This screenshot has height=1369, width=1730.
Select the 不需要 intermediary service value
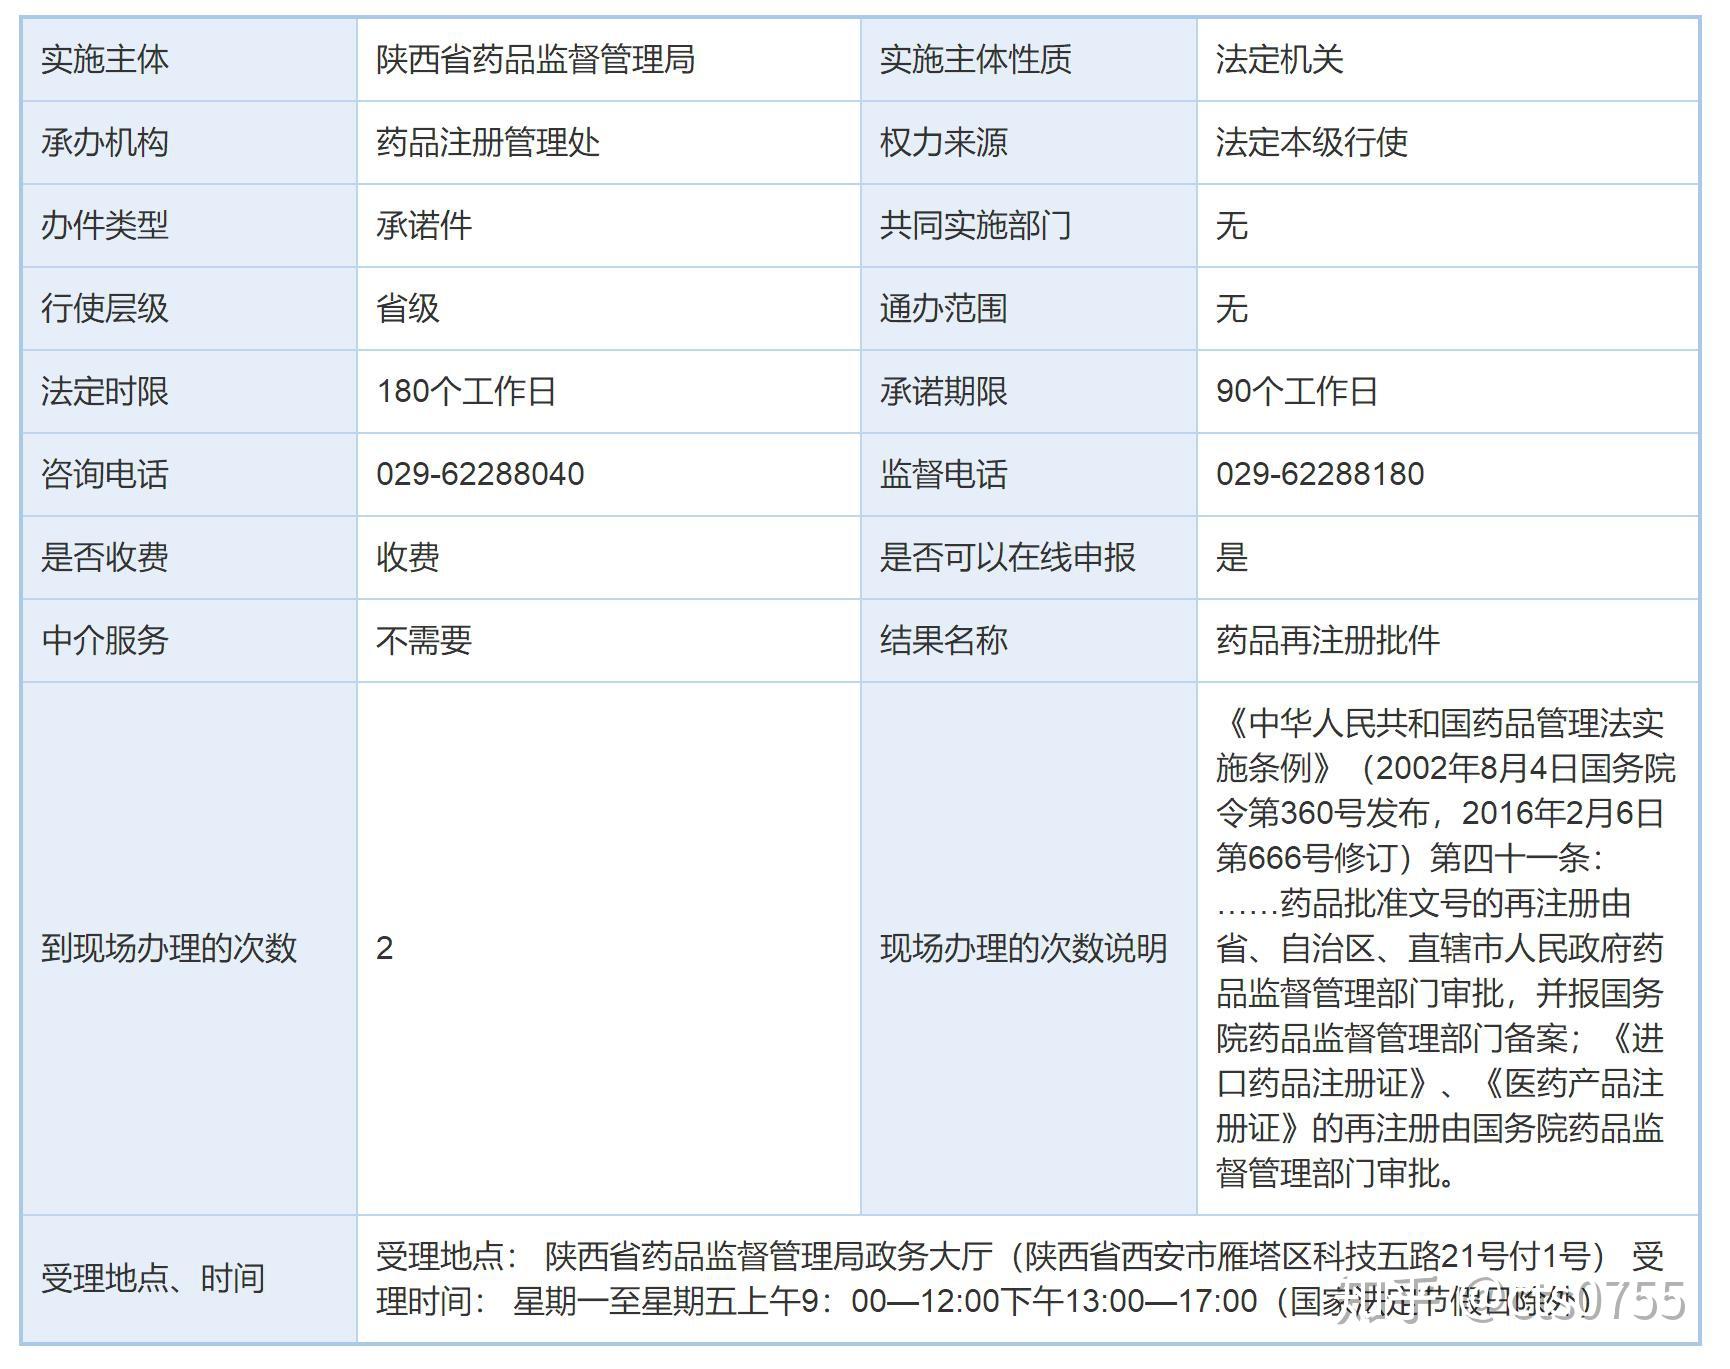tap(424, 640)
